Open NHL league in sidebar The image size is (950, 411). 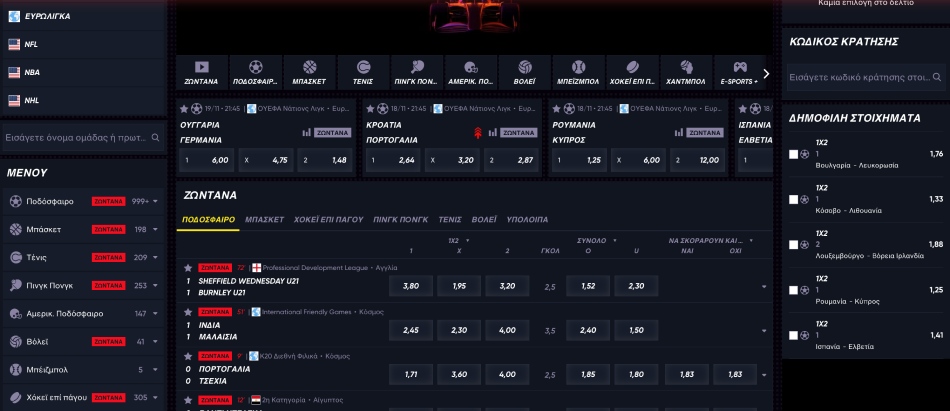[84, 100]
